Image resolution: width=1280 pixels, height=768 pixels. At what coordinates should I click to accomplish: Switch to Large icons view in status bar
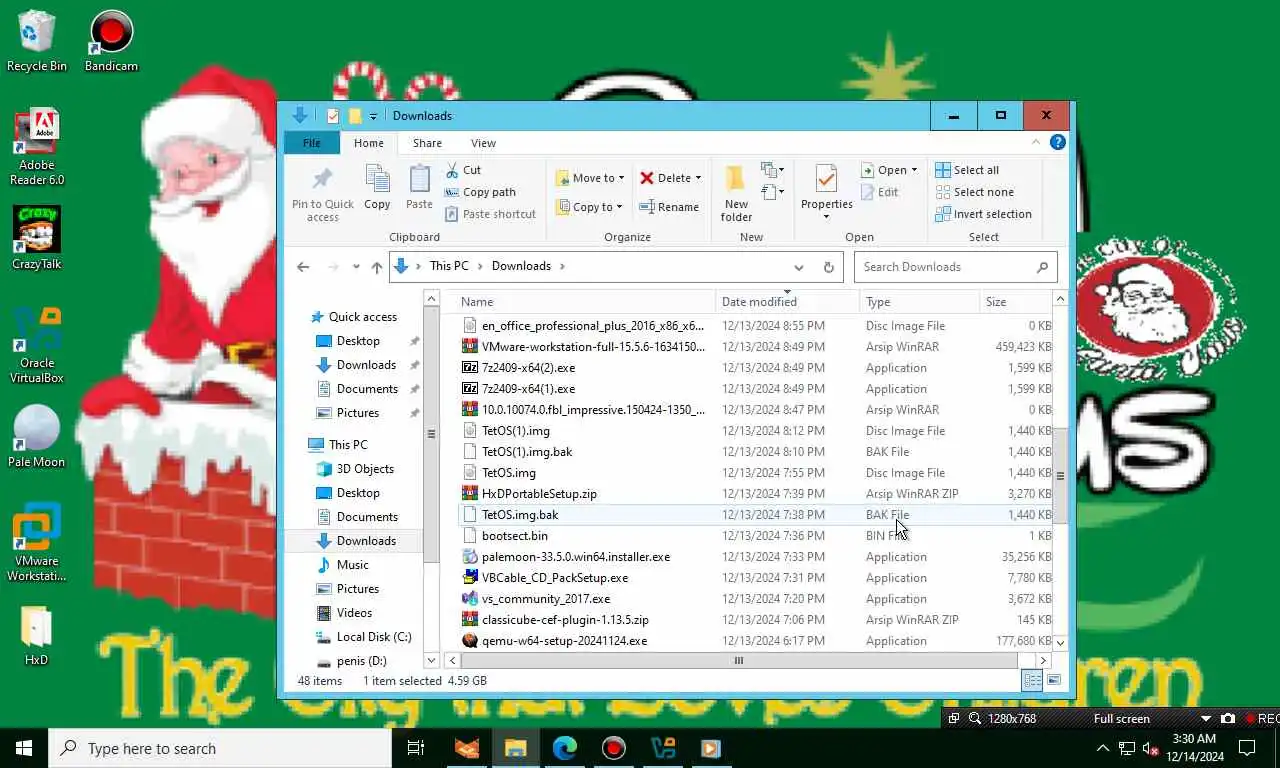pyautogui.click(x=1053, y=680)
